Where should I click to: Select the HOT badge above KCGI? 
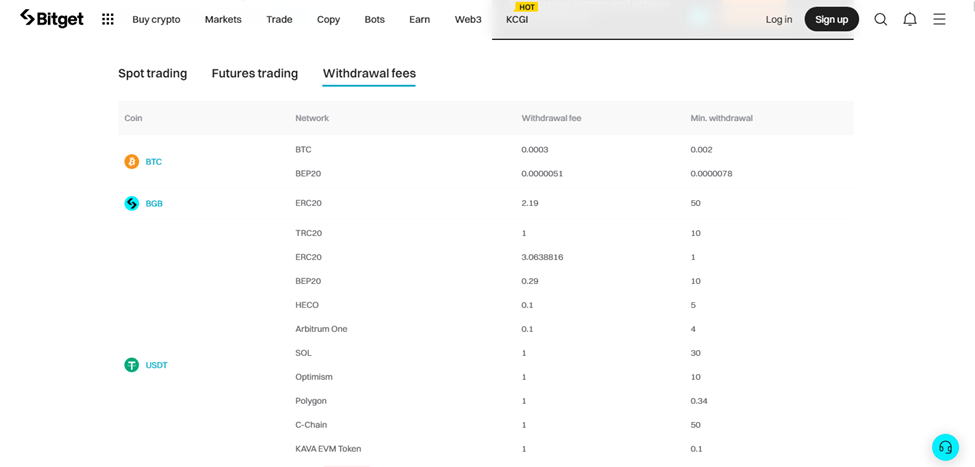coord(527,7)
